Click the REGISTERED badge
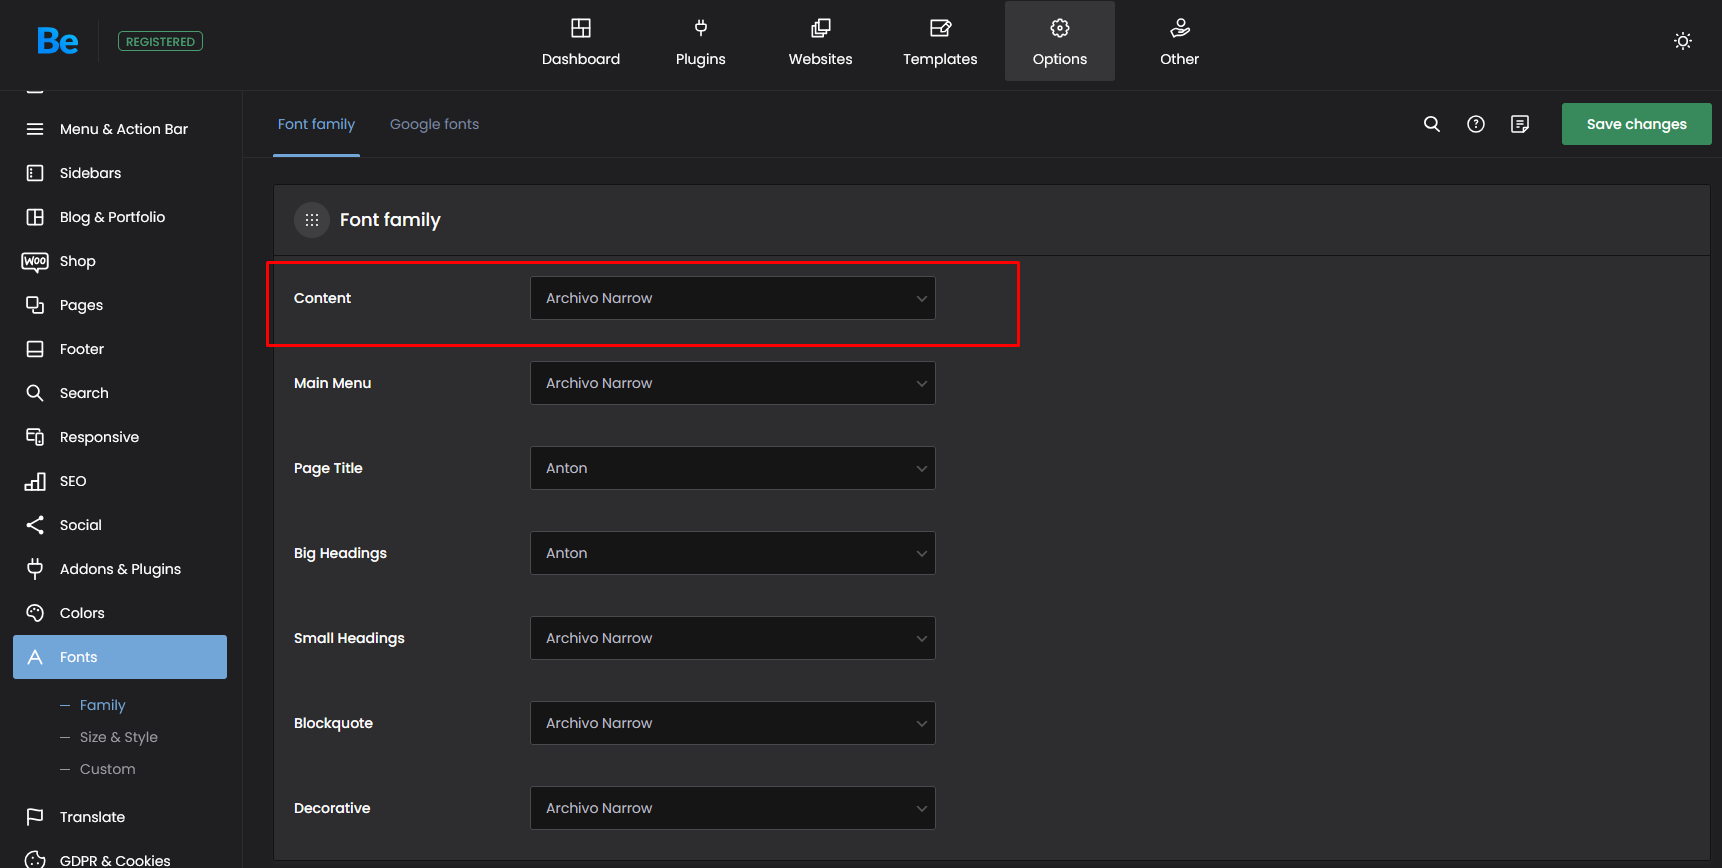This screenshot has width=1722, height=868. click(x=160, y=41)
